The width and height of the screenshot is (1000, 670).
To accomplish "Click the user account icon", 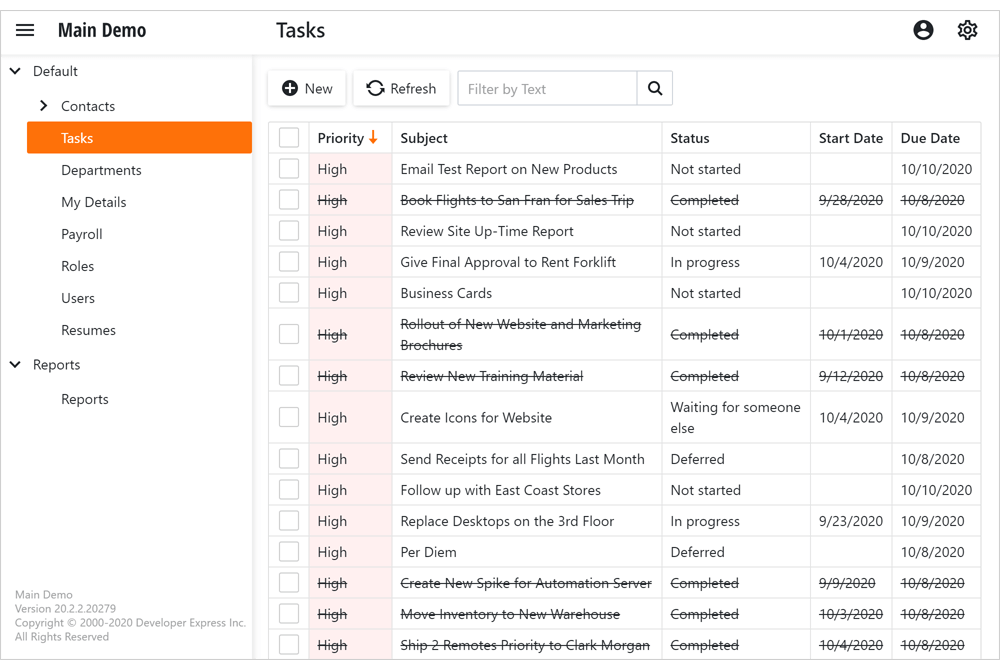I will (x=923, y=30).
